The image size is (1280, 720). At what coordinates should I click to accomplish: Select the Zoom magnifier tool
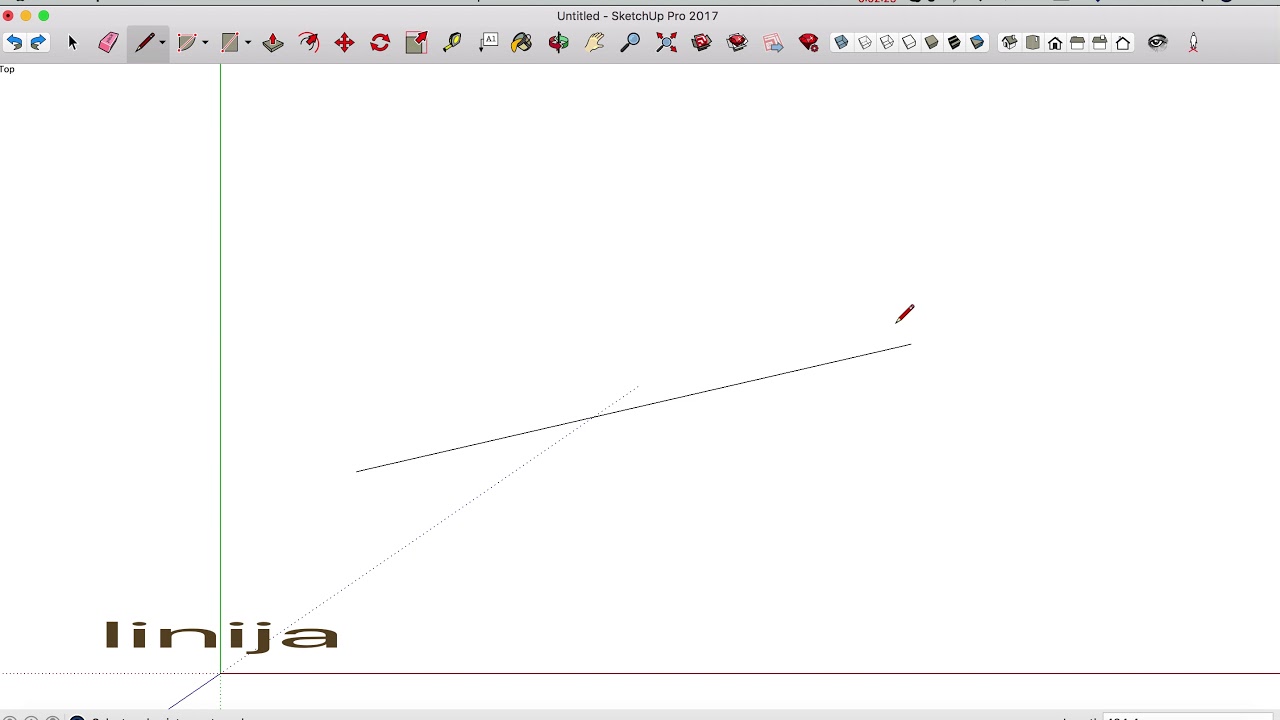(x=630, y=42)
